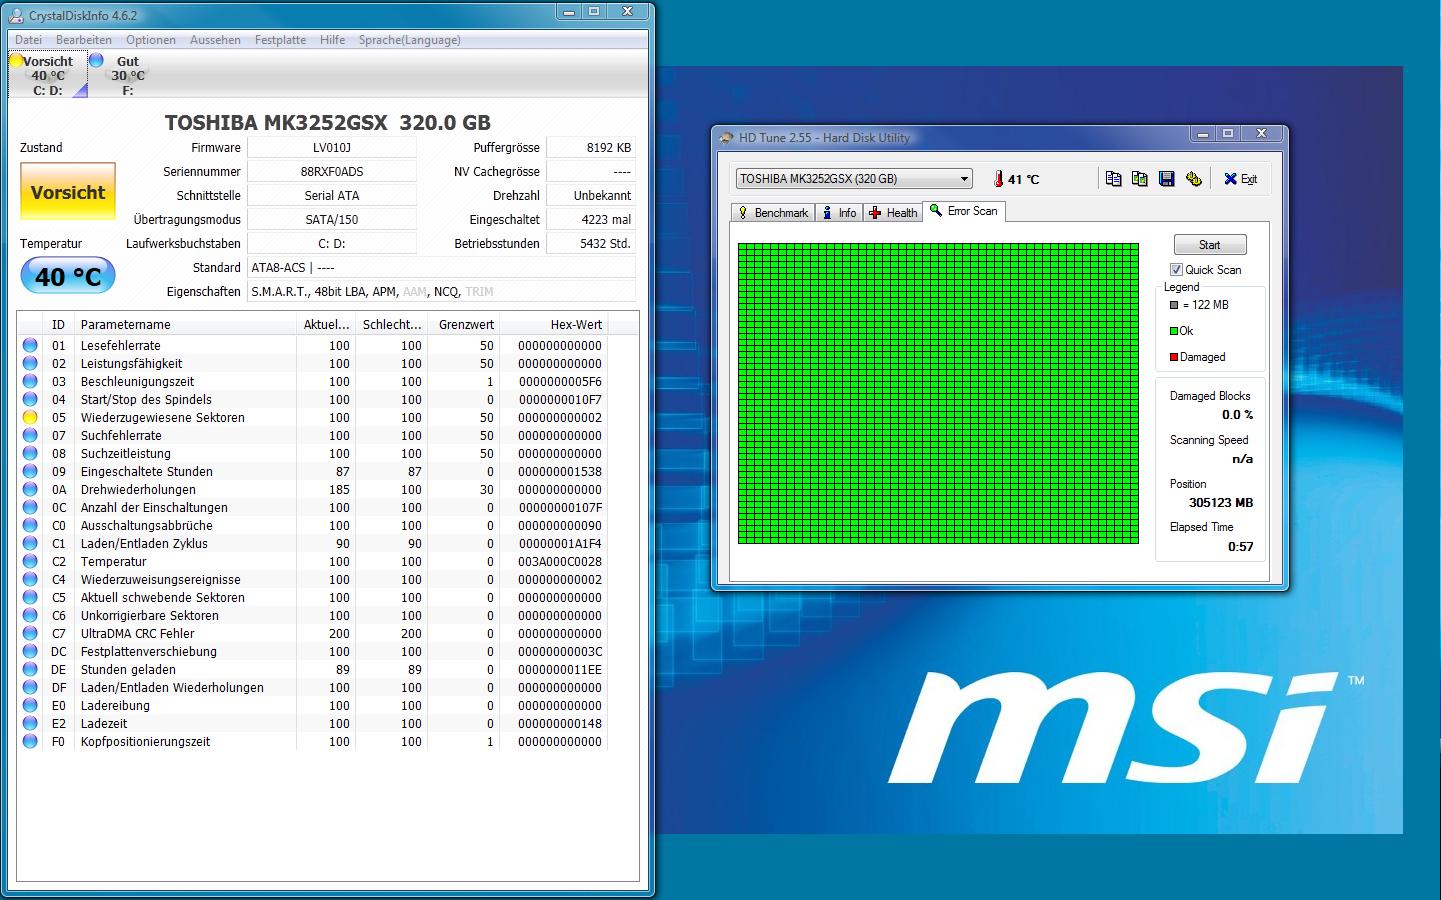This screenshot has height=900, width=1441.
Task: Switch to the Health tab
Action: 893,213
